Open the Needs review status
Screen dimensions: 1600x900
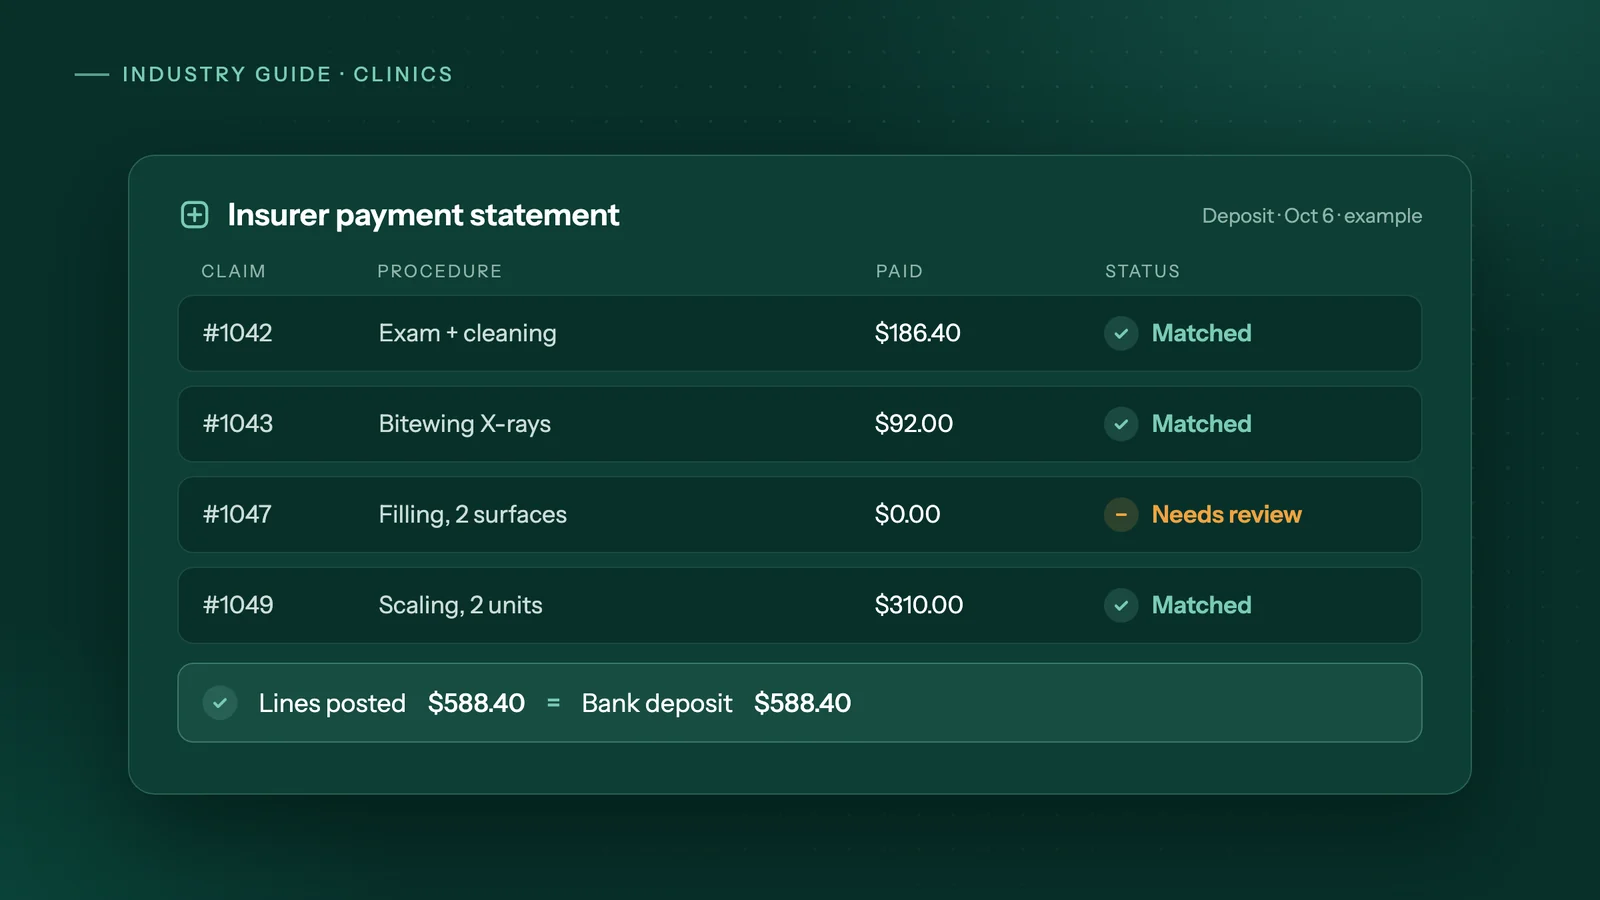click(1226, 515)
